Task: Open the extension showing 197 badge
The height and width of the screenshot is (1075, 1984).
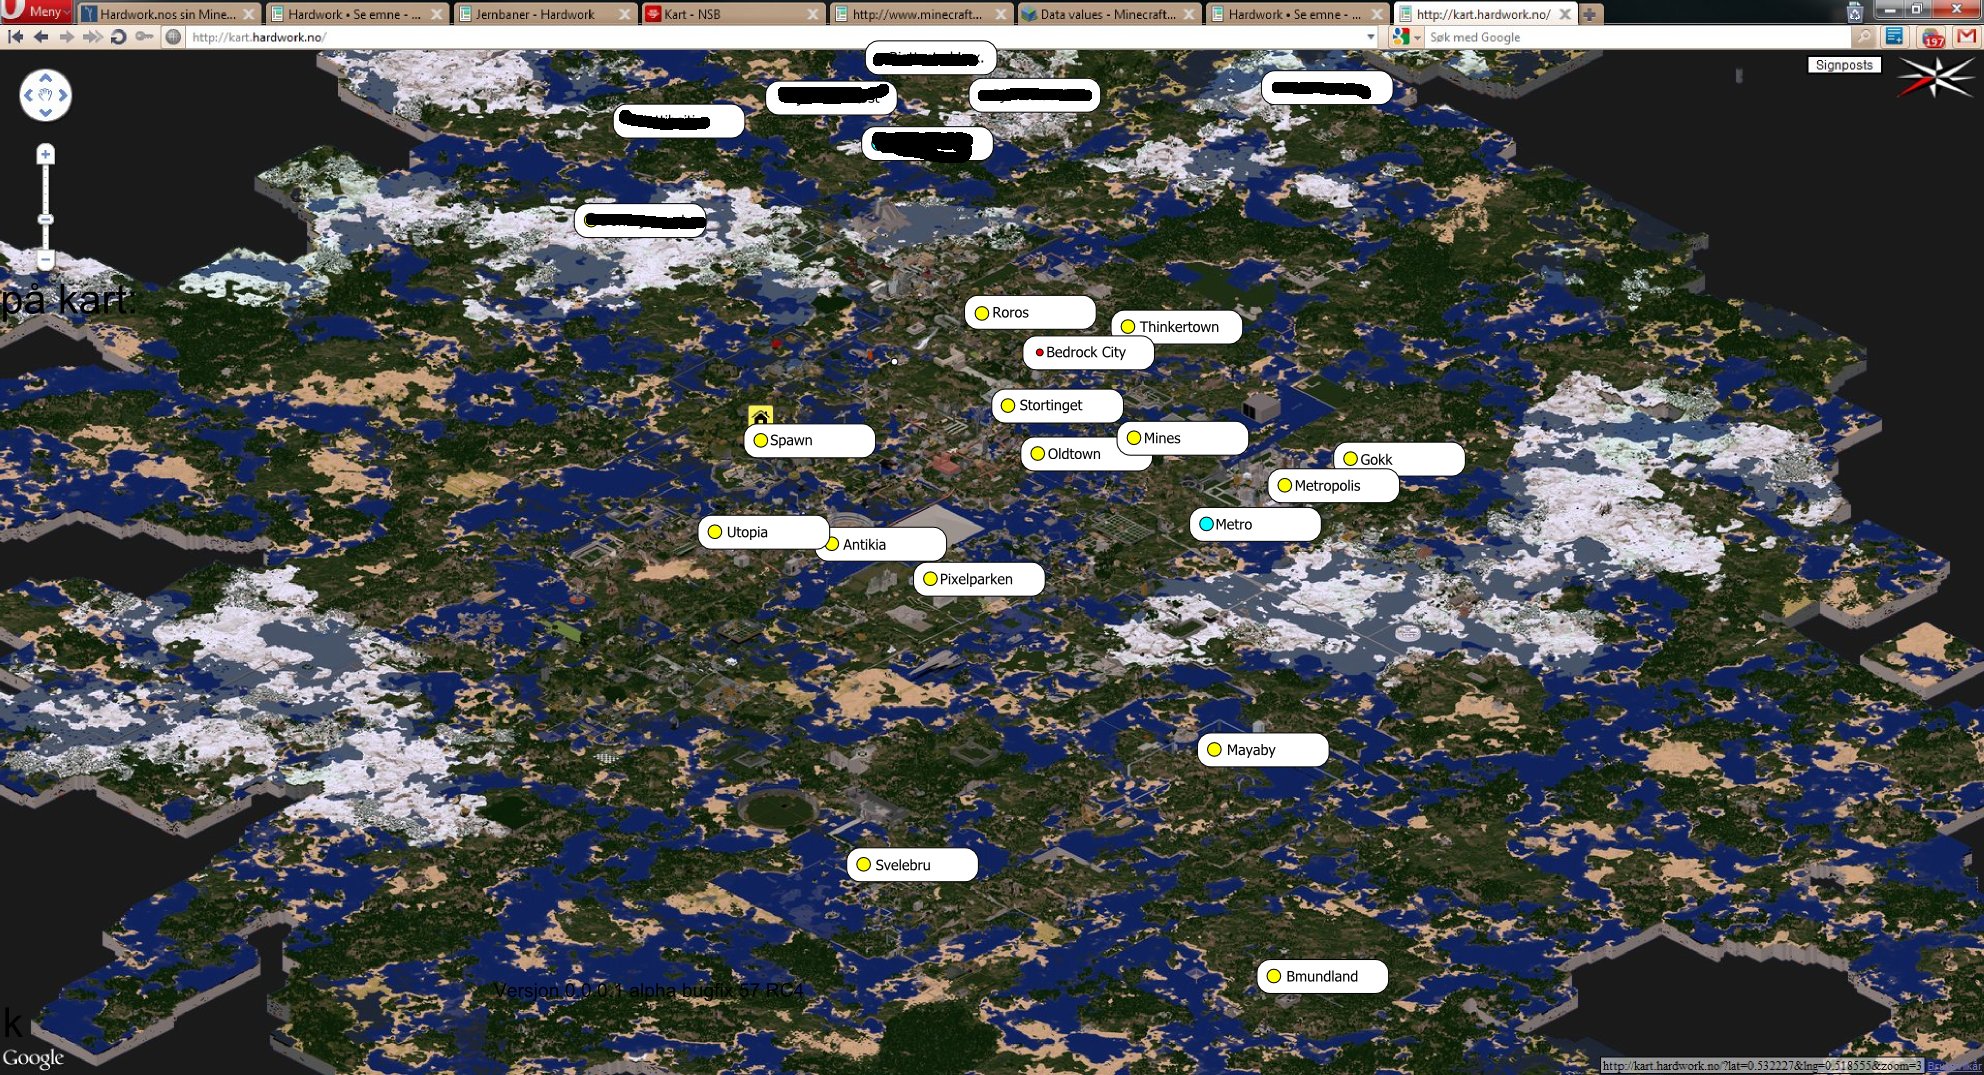Action: (x=1932, y=38)
